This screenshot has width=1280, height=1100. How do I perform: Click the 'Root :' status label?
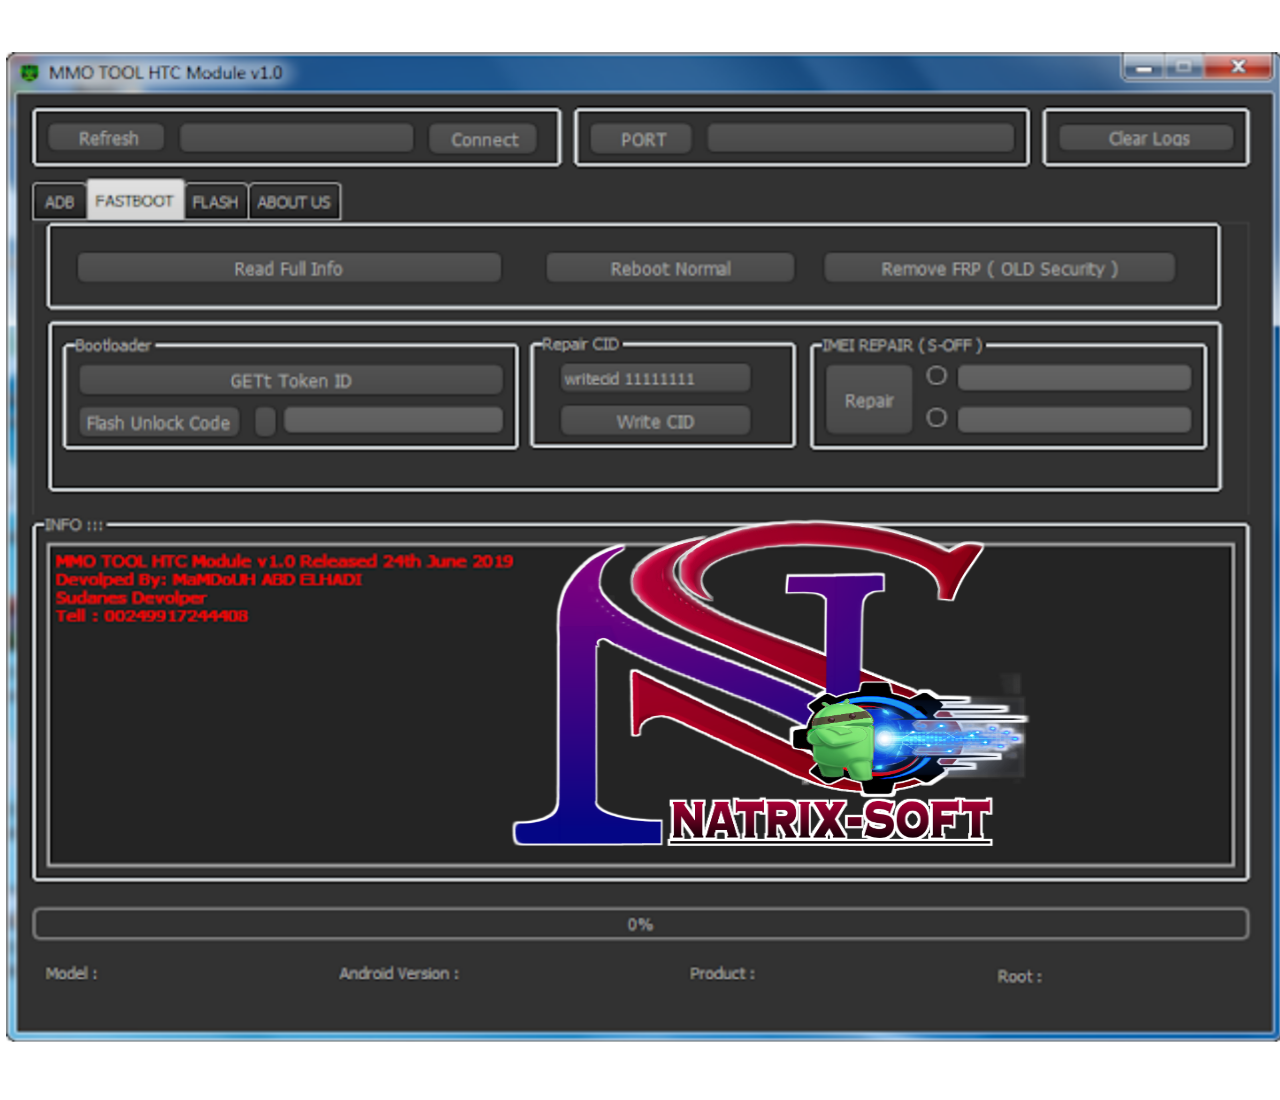tap(1019, 977)
